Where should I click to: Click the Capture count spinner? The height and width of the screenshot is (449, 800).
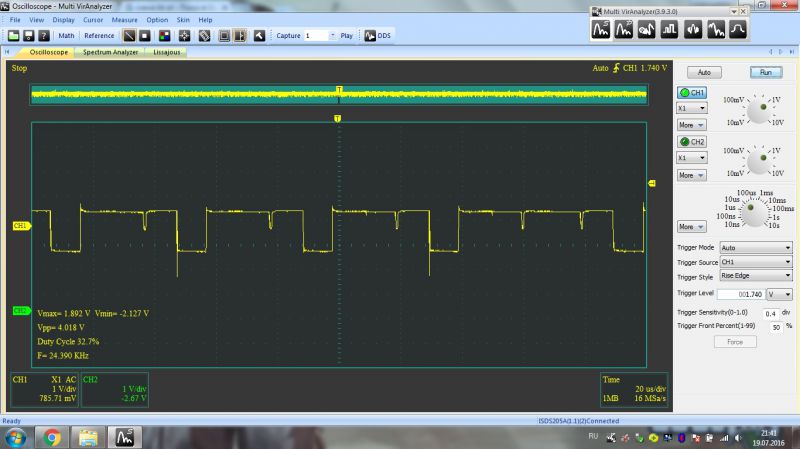click(x=333, y=36)
